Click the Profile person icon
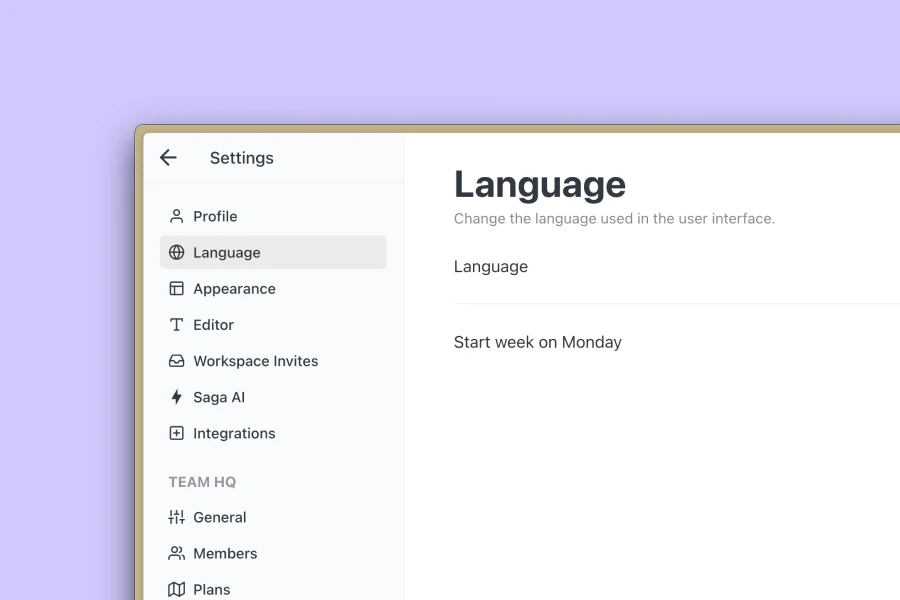 tap(176, 216)
